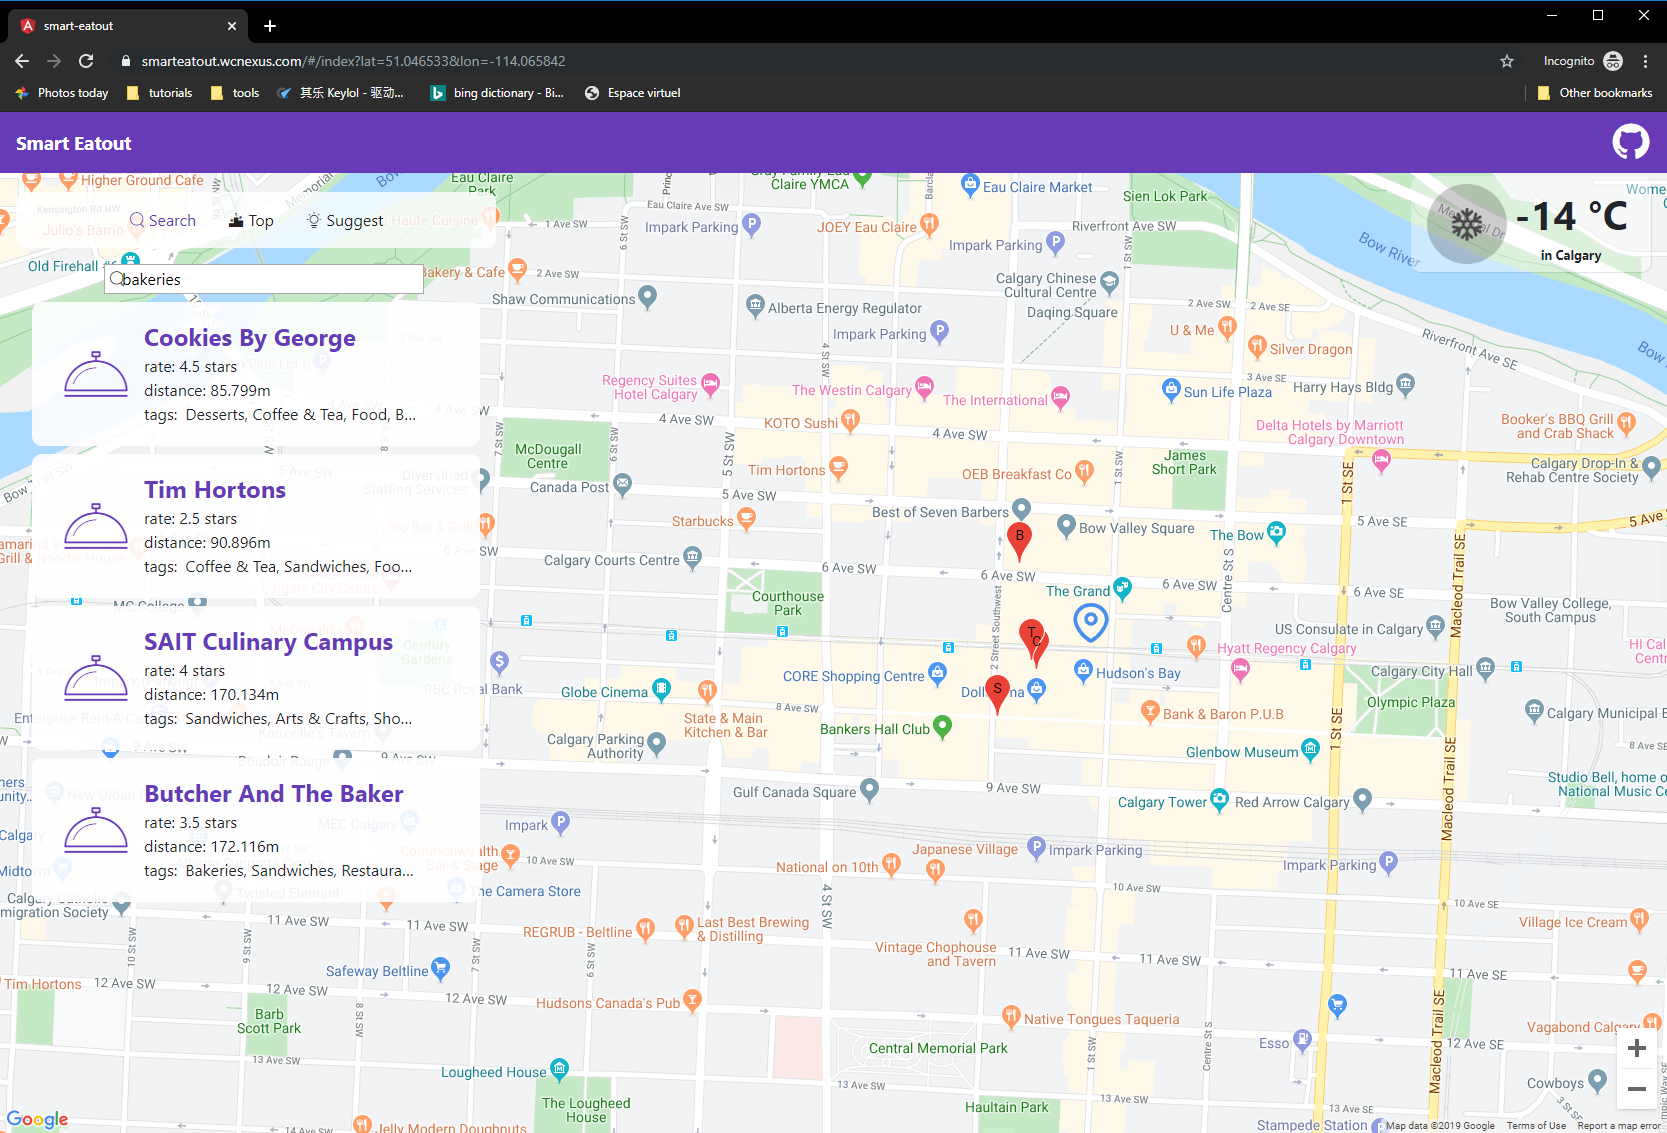This screenshot has height=1133, width=1667.
Task: Open the tools bookmarks folder
Action: tap(235, 93)
